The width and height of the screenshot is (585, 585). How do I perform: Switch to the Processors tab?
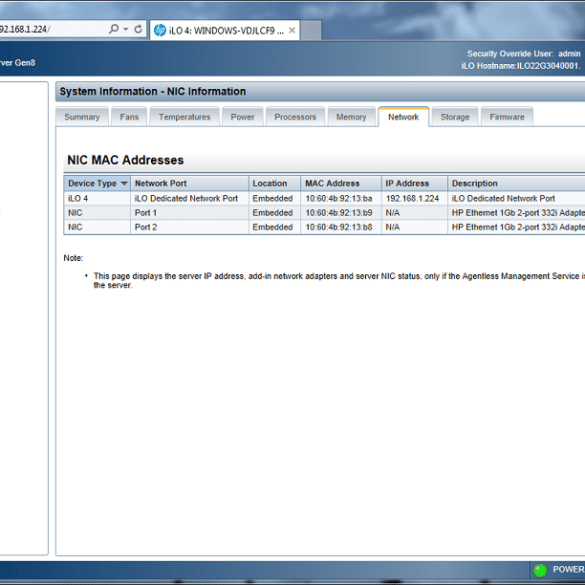tap(295, 117)
